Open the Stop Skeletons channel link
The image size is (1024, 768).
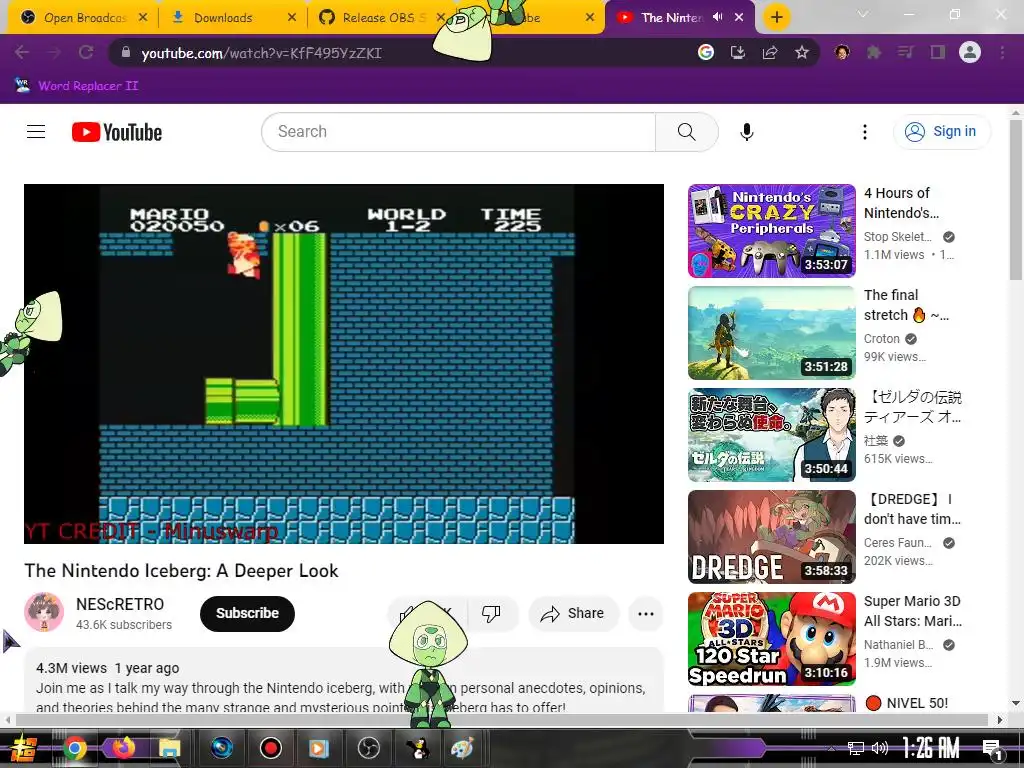897,236
